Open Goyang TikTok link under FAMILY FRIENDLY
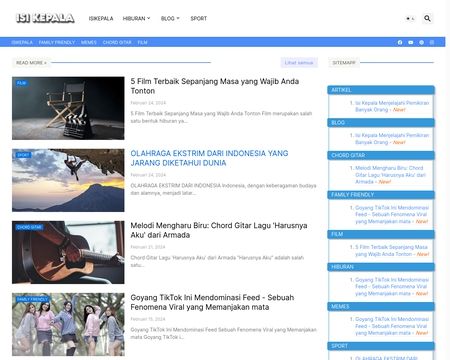450x360 pixels. [392, 214]
